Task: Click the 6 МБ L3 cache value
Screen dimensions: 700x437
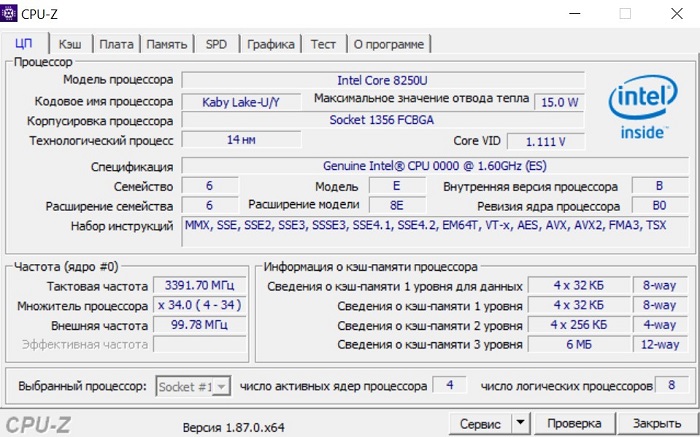Action: pyautogui.click(x=579, y=345)
